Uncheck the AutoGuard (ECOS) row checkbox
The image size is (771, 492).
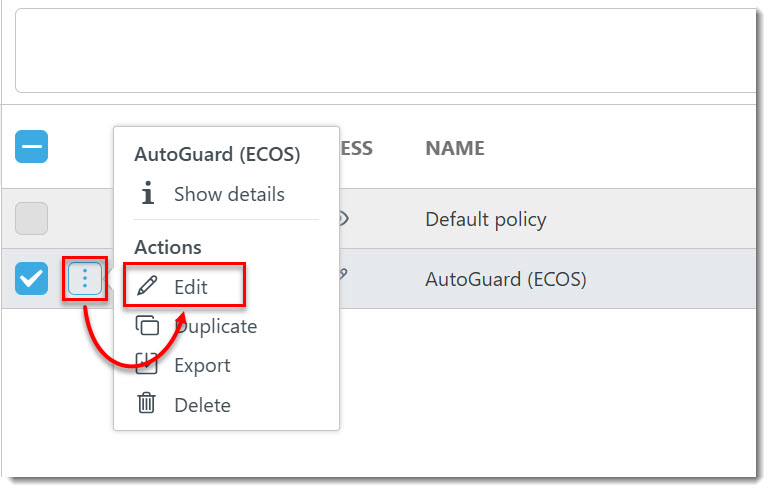coord(31,279)
